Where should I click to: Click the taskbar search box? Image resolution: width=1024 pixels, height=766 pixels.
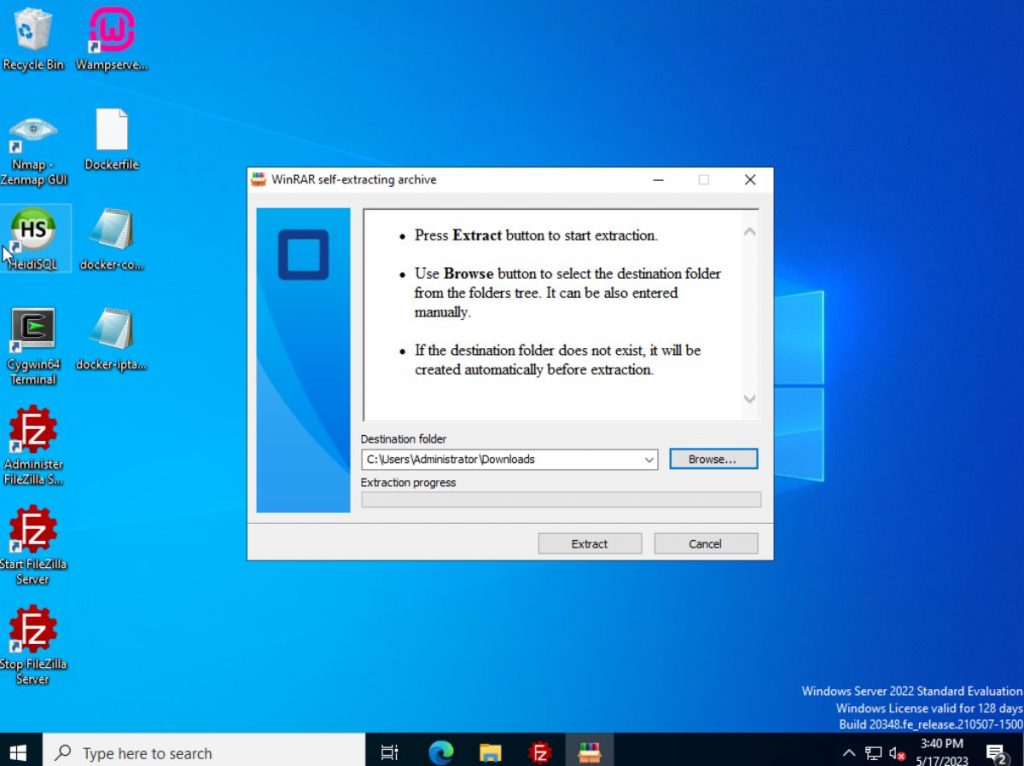pyautogui.click(x=200, y=751)
